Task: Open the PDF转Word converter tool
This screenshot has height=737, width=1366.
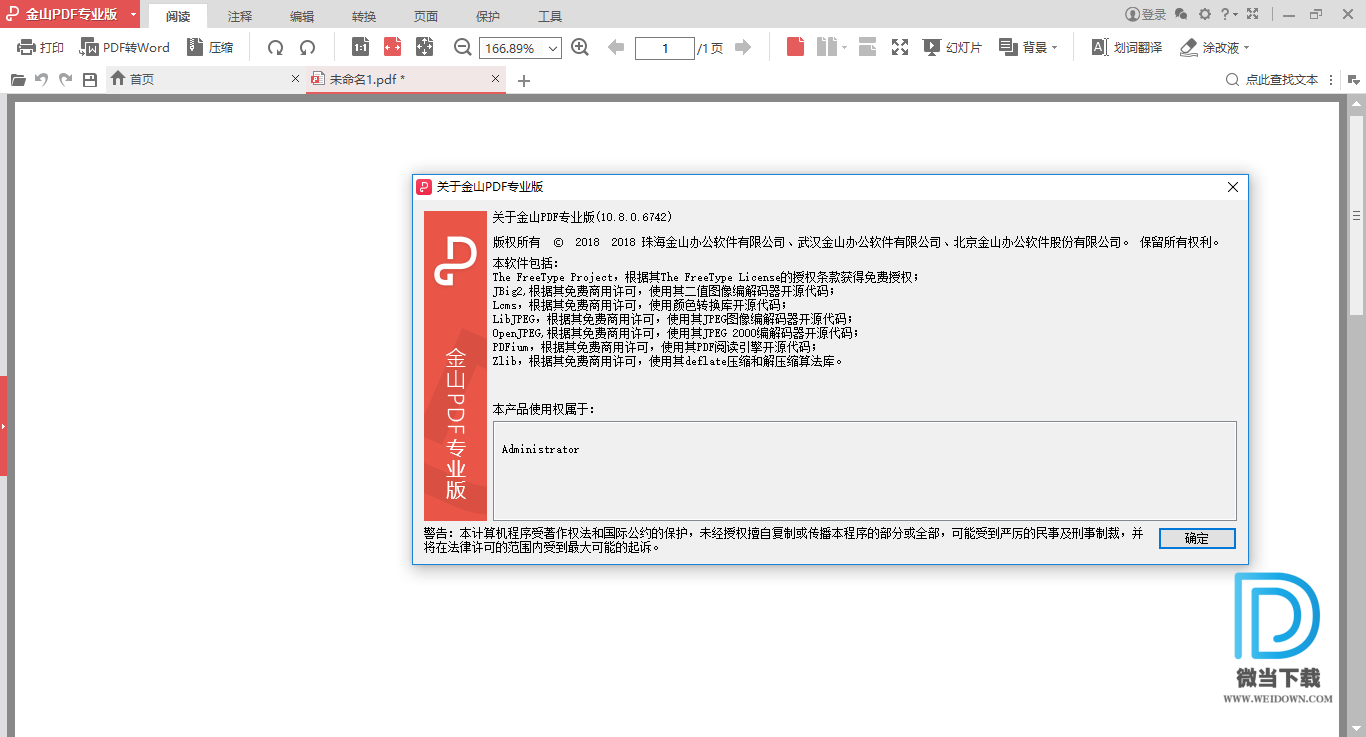Action: [125, 47]
